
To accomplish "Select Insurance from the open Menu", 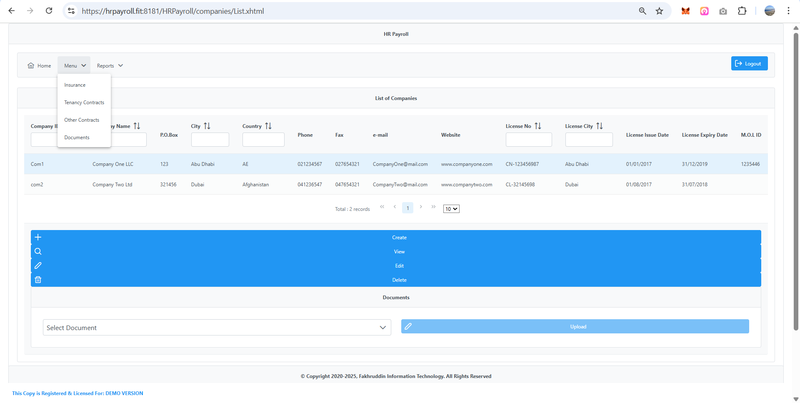I will point(75,85).
